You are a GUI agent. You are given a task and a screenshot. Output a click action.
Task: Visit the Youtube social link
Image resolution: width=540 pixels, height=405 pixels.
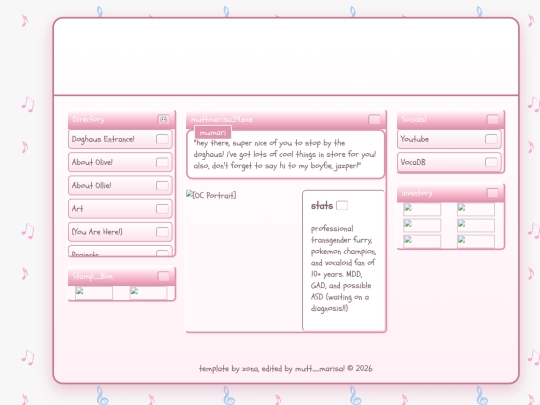click(449, 139)
